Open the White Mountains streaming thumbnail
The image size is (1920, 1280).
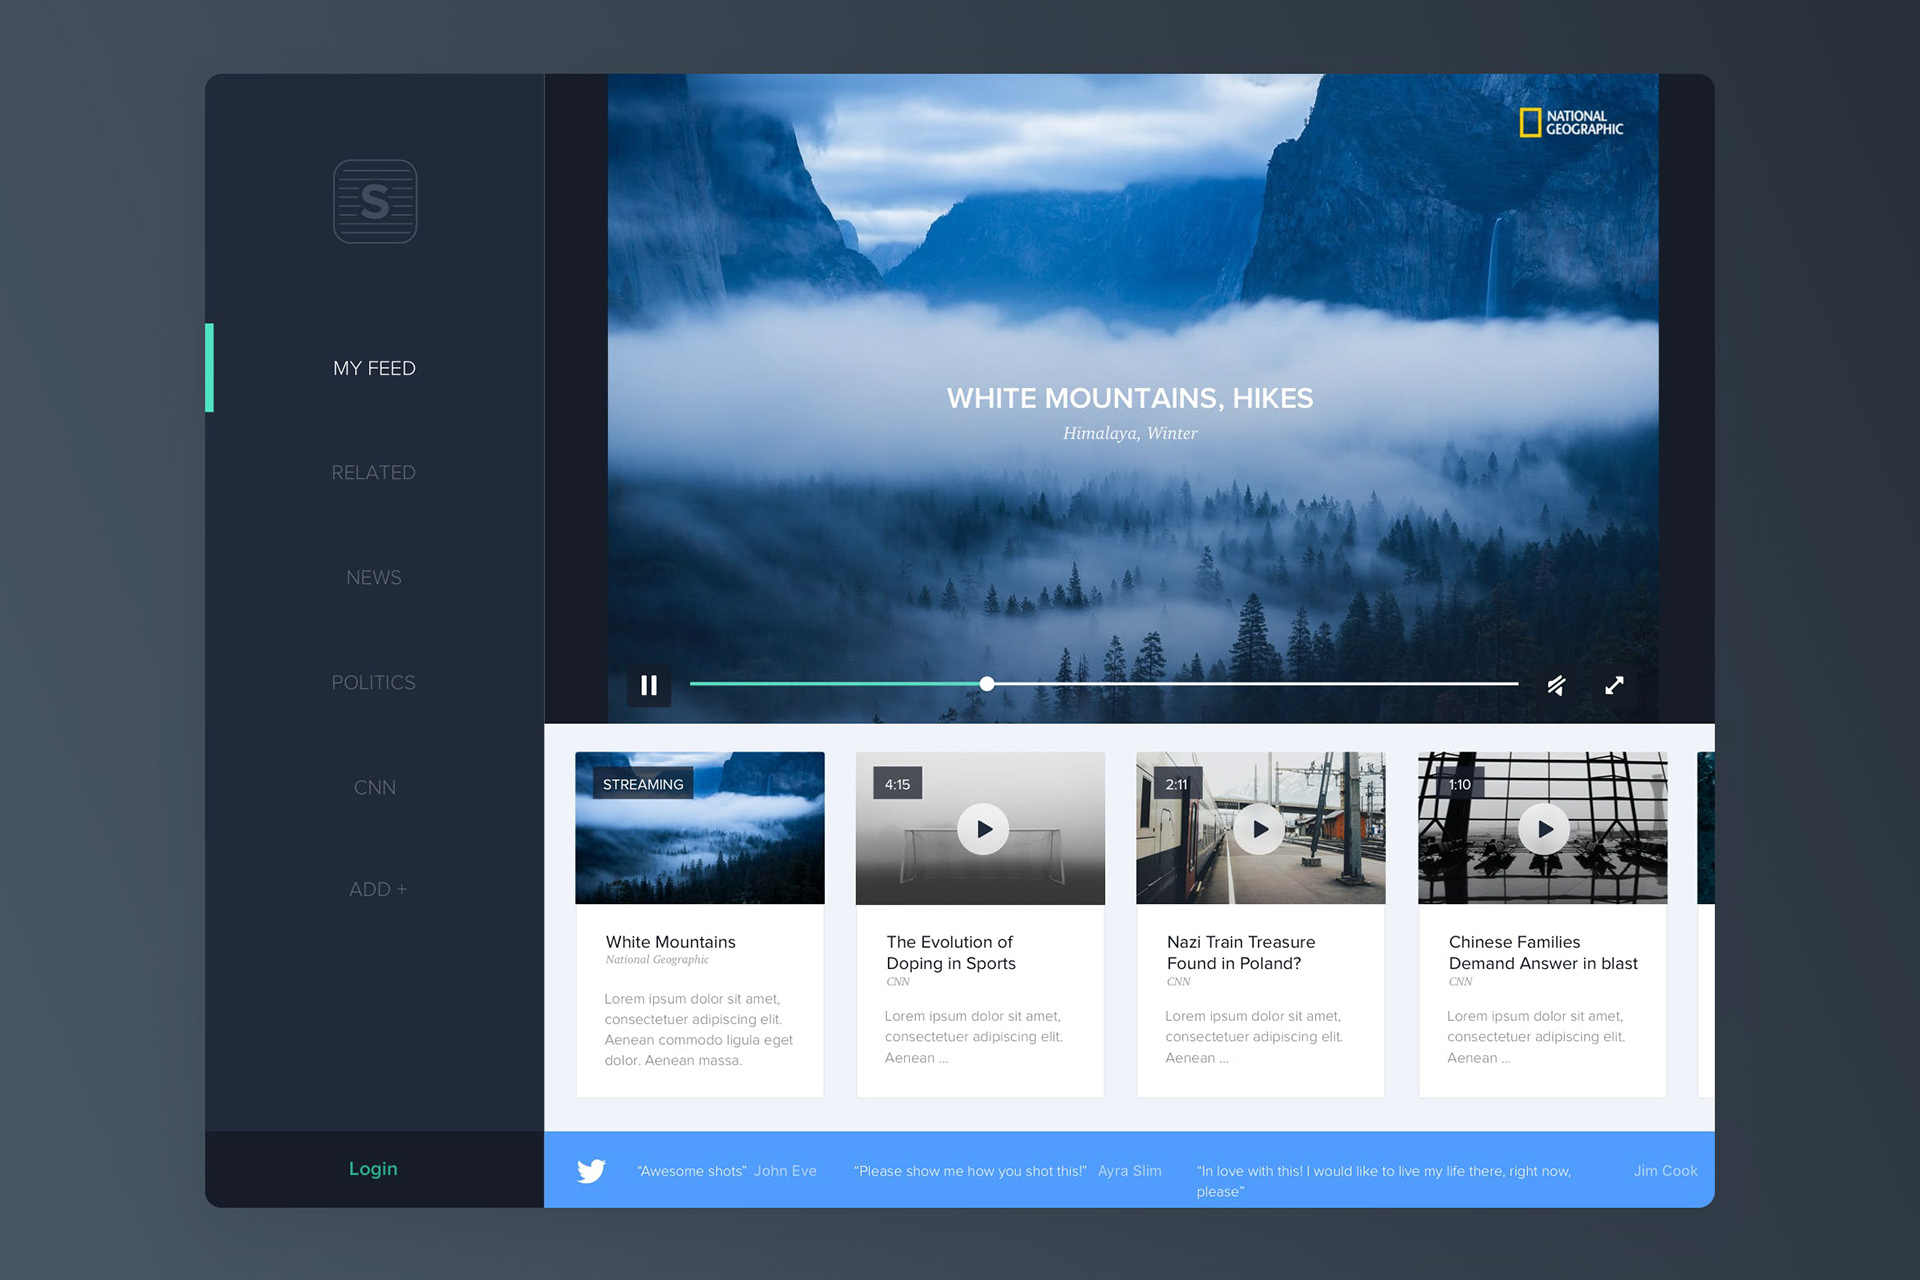click(700, 828)
